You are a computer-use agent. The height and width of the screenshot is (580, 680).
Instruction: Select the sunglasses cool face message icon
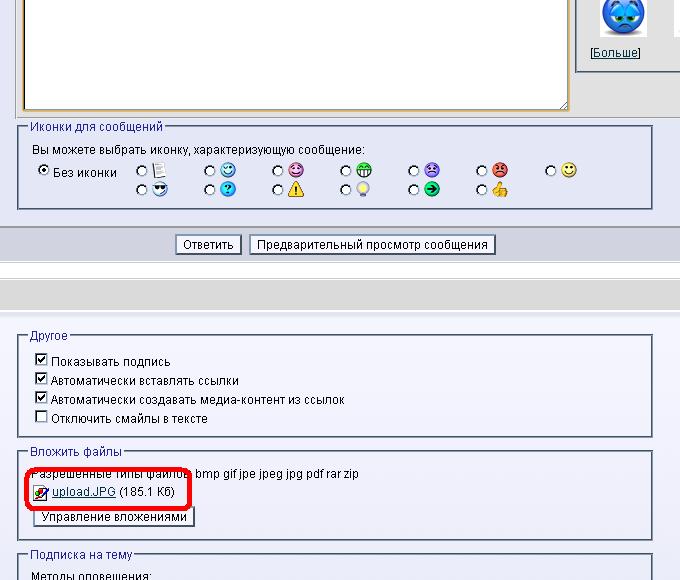click(142, 190)
